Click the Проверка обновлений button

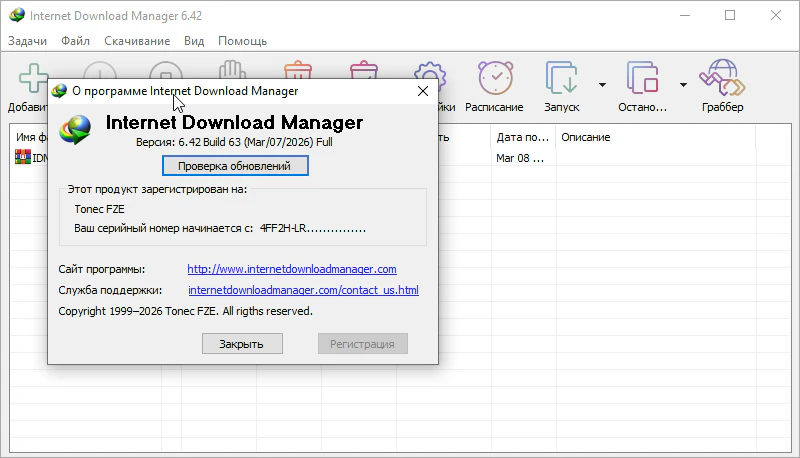click(x=235, y=166)
